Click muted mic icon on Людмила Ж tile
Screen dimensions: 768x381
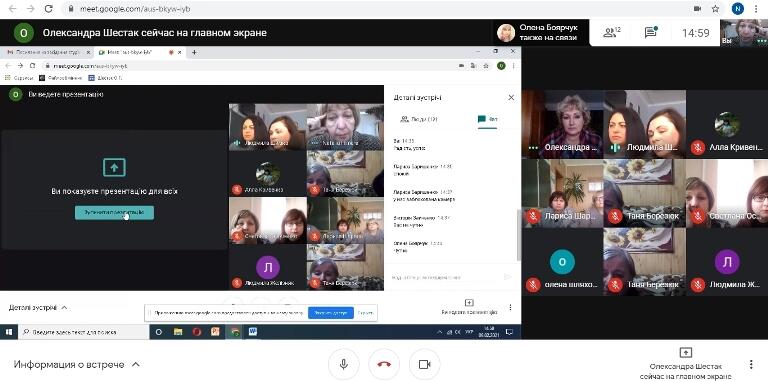coord(698,284)
